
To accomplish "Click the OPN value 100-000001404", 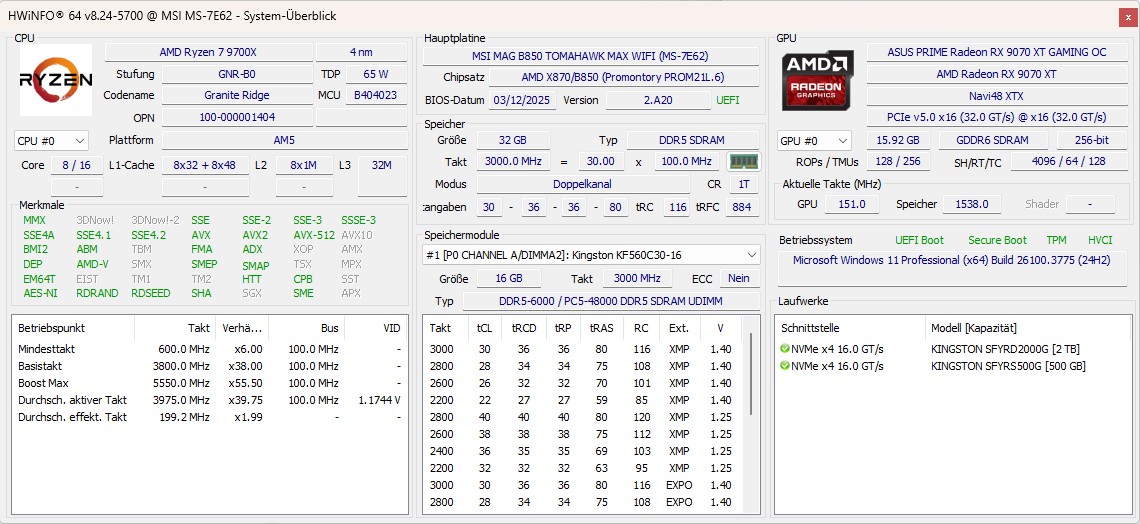I will tap(237, 117).
